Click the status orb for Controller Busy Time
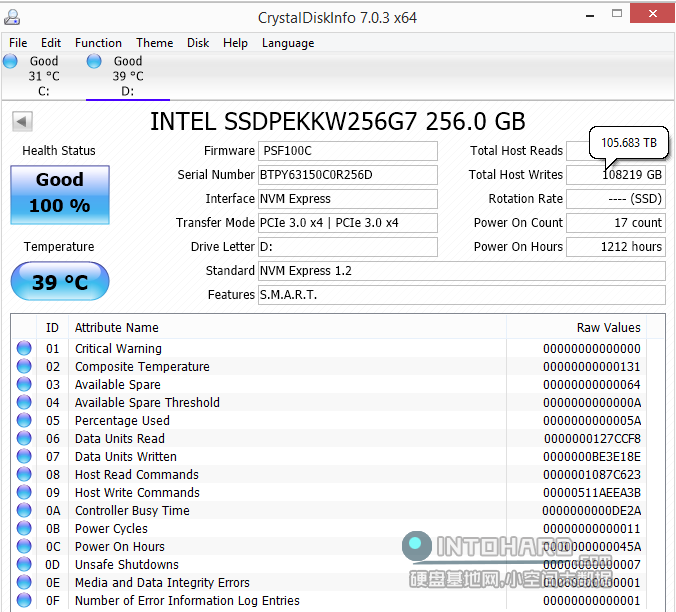This screenshot has width=676, height=612. click(24, 510)
